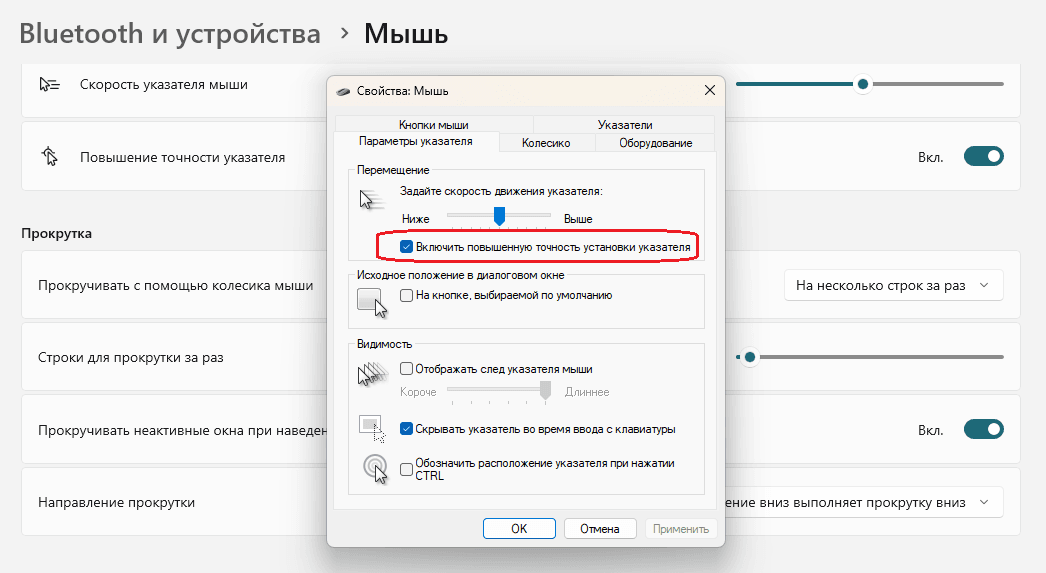Click the Короче trail label
Viewport: 1046px width, 573px height.
418,392
